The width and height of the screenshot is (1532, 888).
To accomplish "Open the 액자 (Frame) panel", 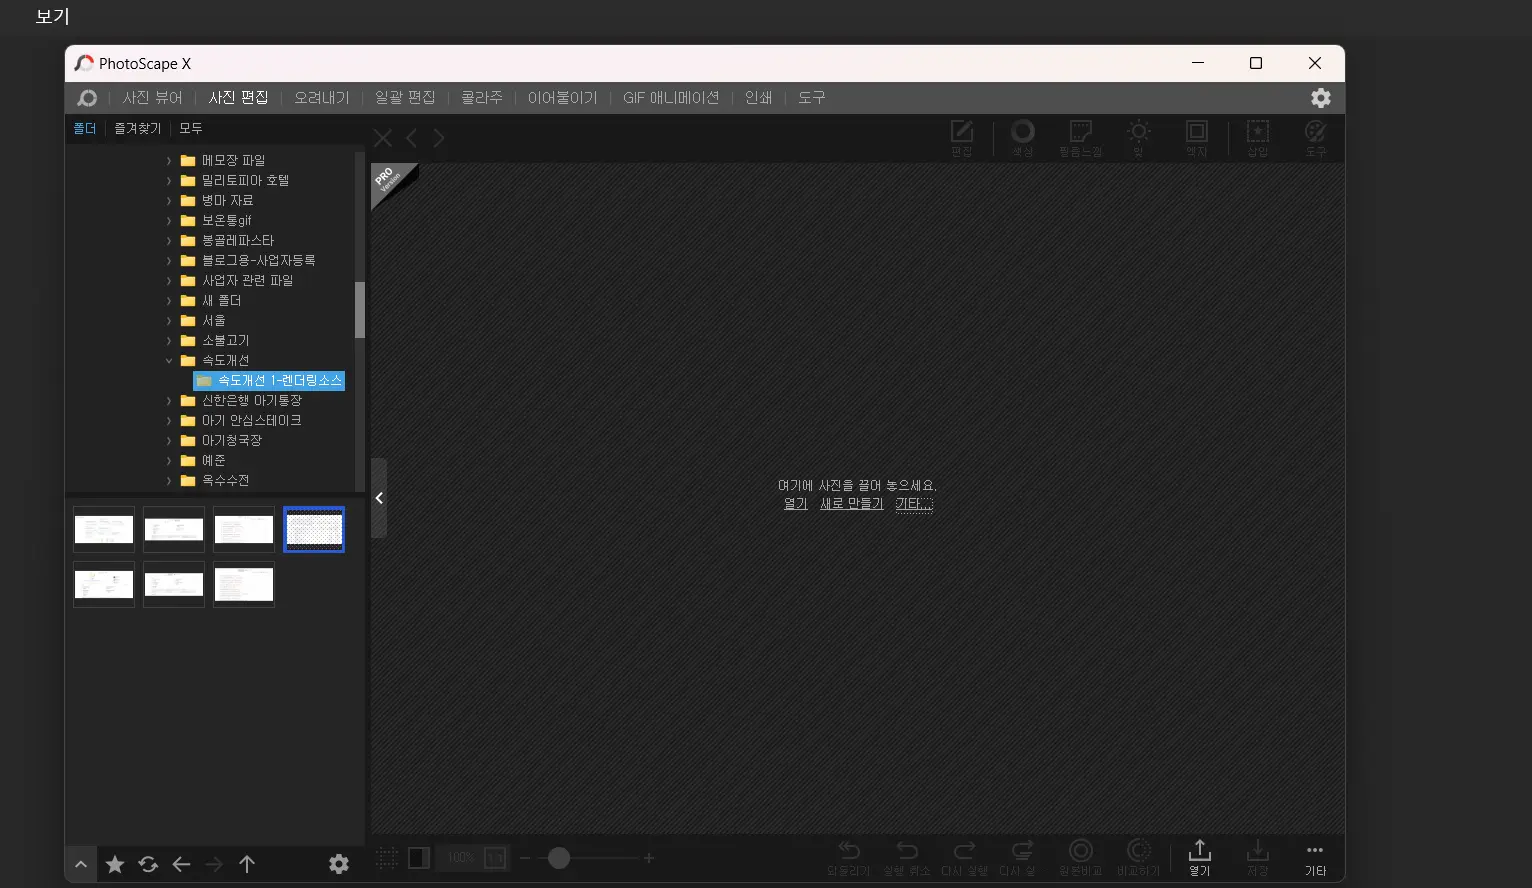I will pos(1197,138).
